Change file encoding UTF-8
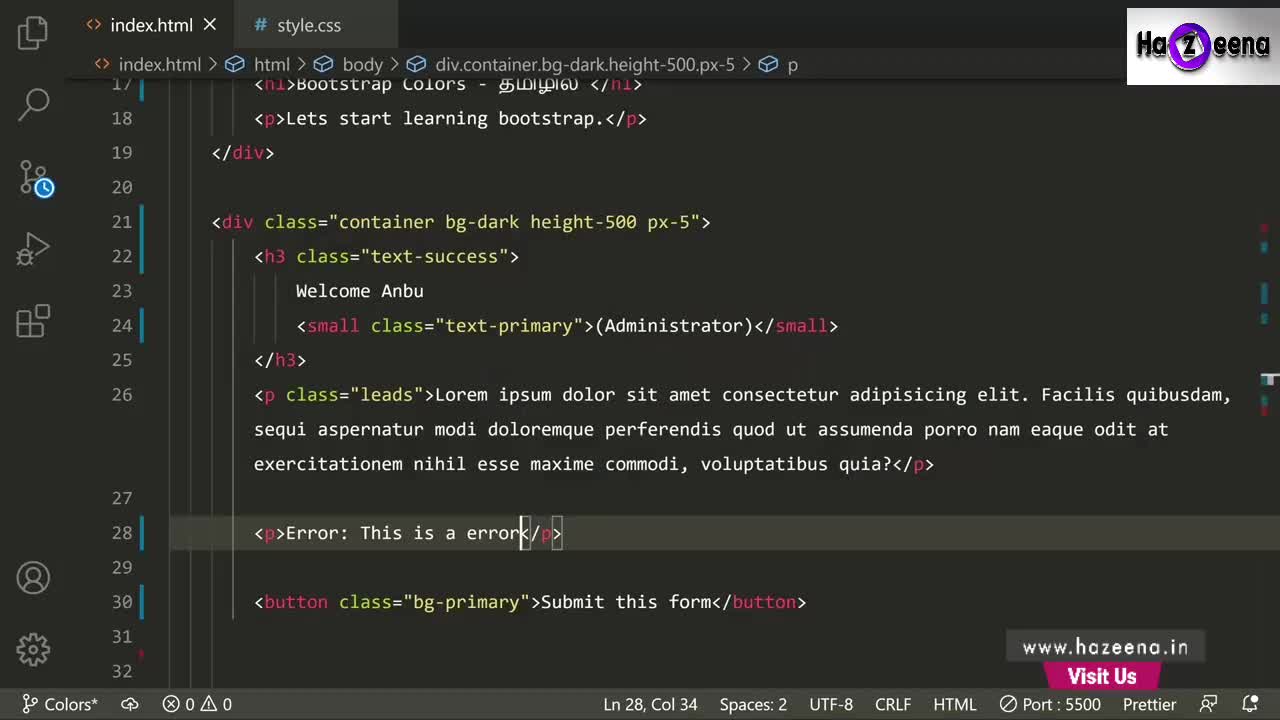The width and height of the screenshot is (1280, 720). pyautogui.click(x=831, y=704)
